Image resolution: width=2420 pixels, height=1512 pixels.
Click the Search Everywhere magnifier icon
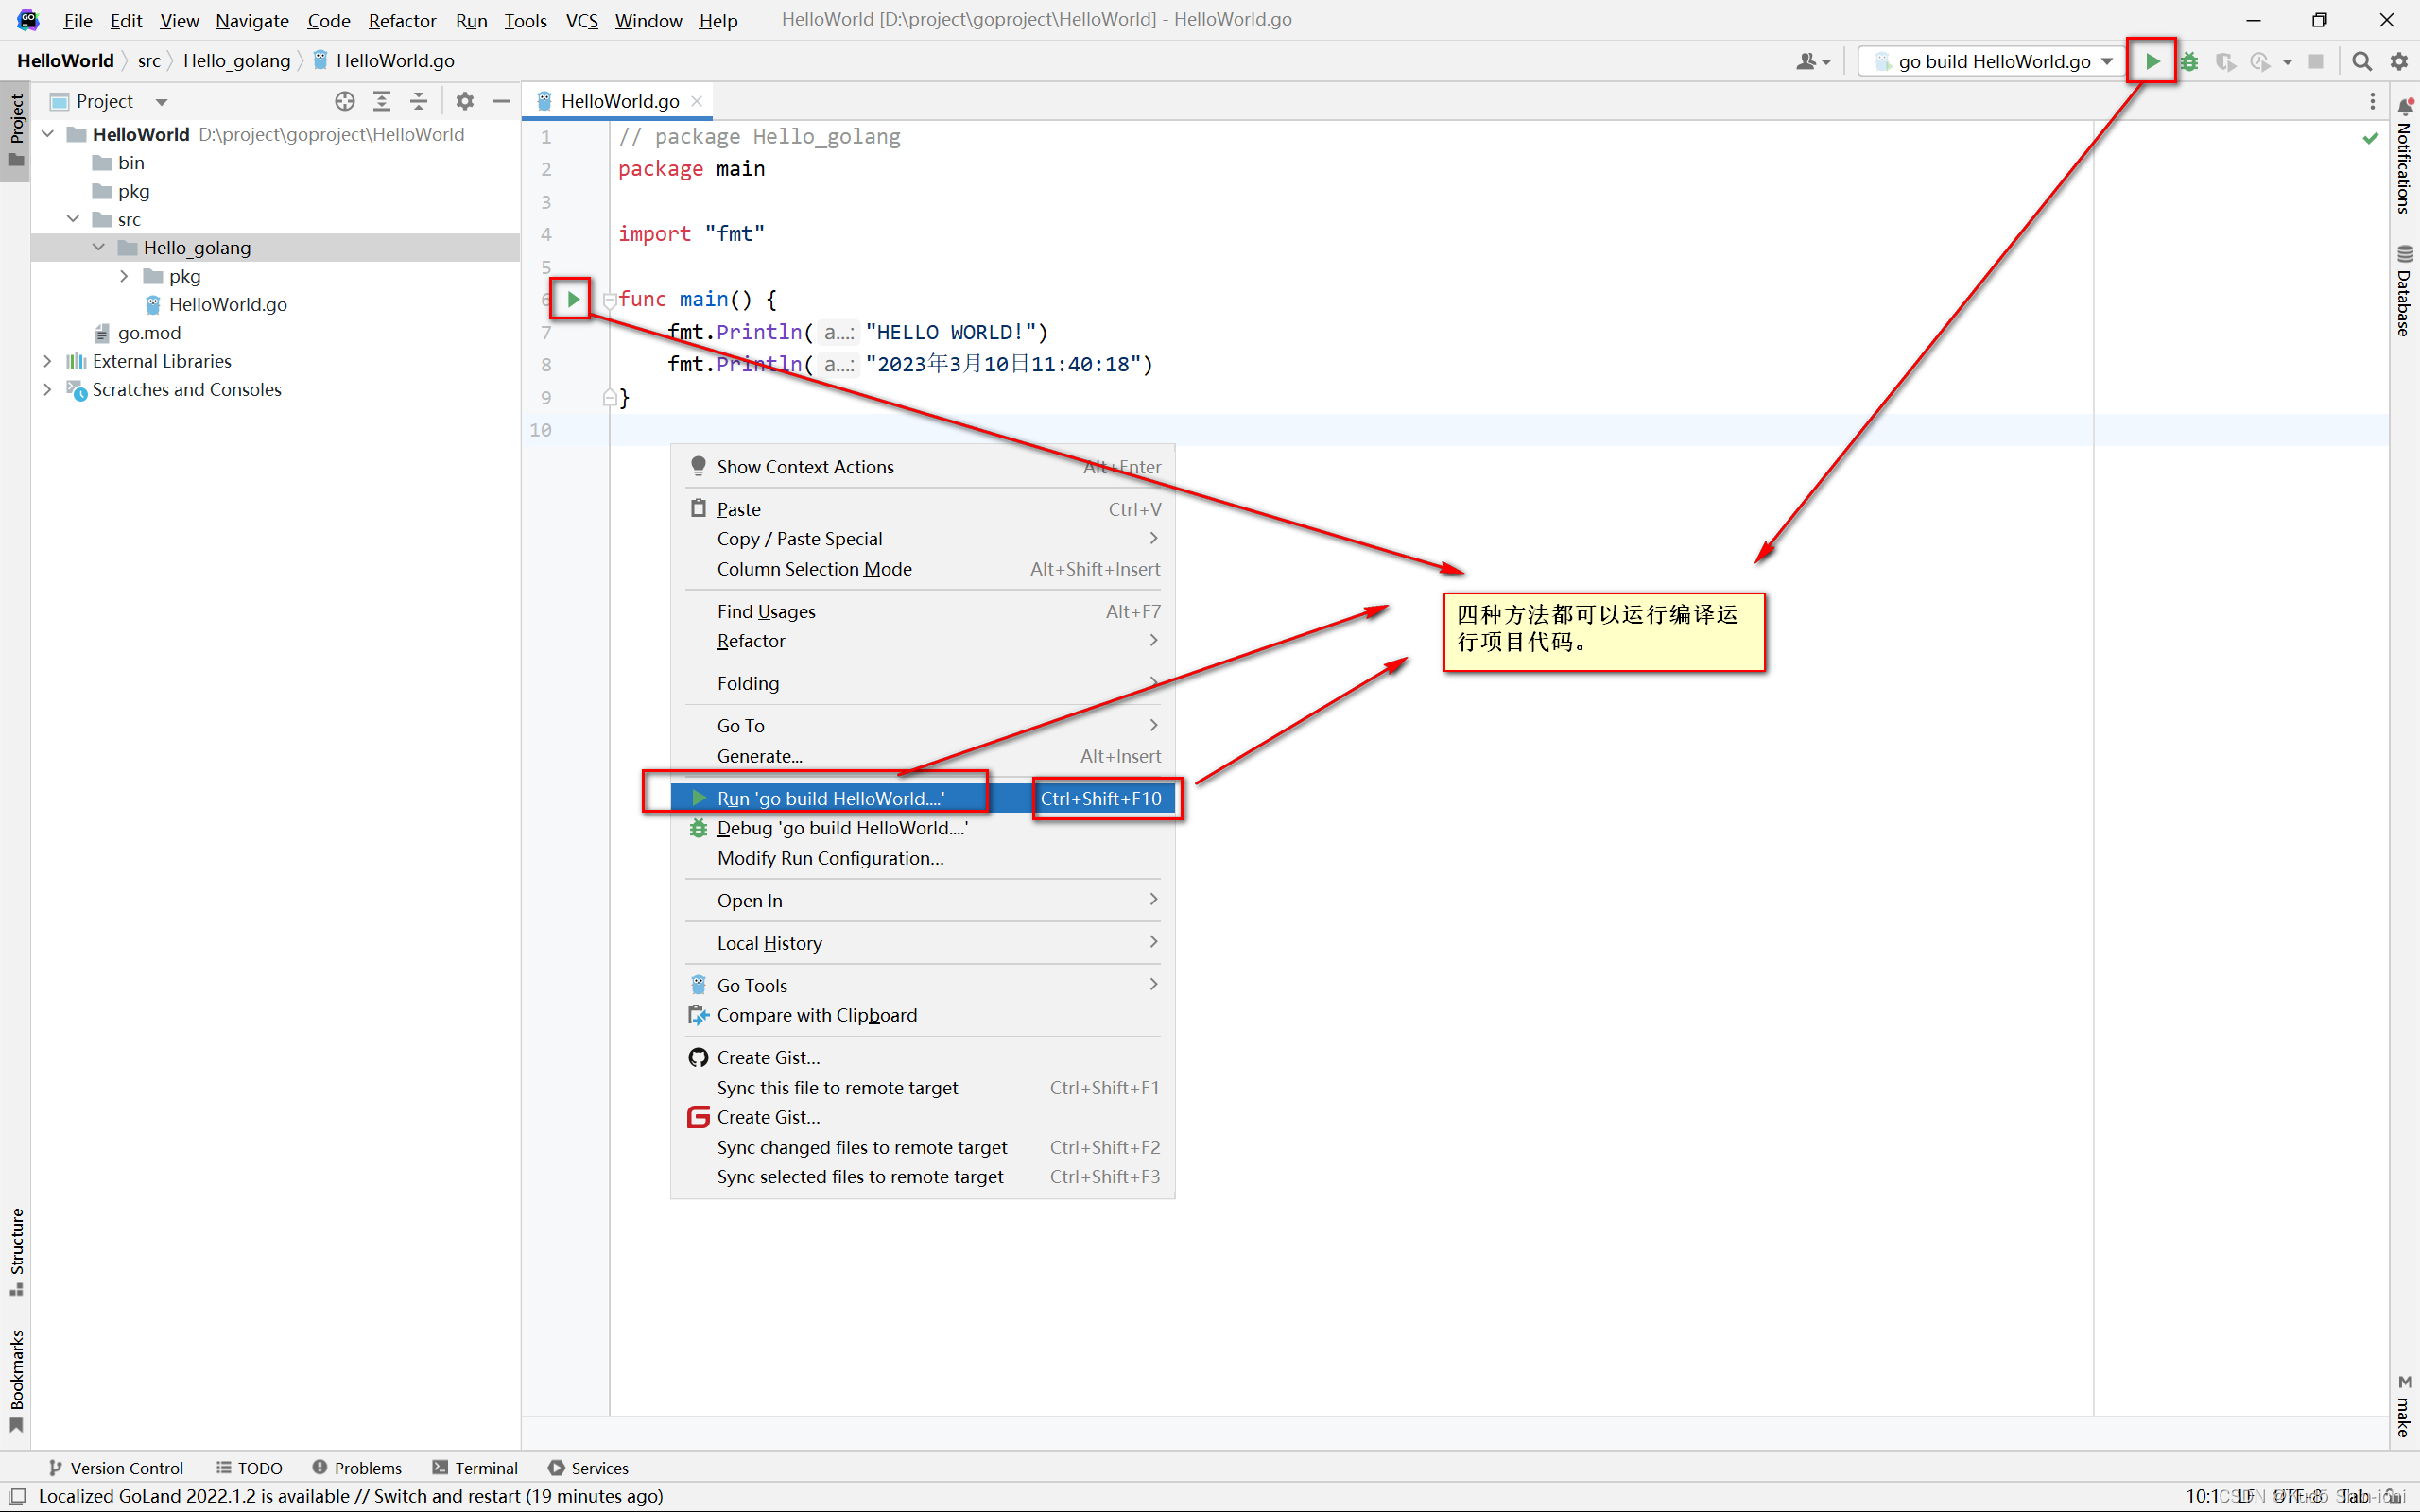(x=2361, y=61)
